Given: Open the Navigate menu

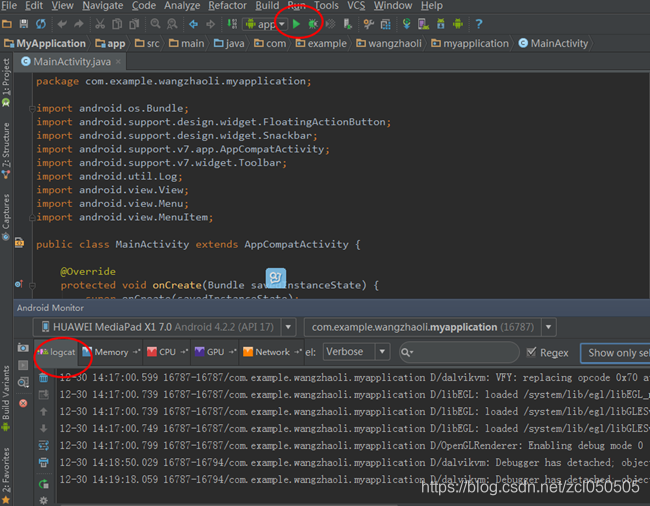Looking at the screenshot, I should [102, 5].
